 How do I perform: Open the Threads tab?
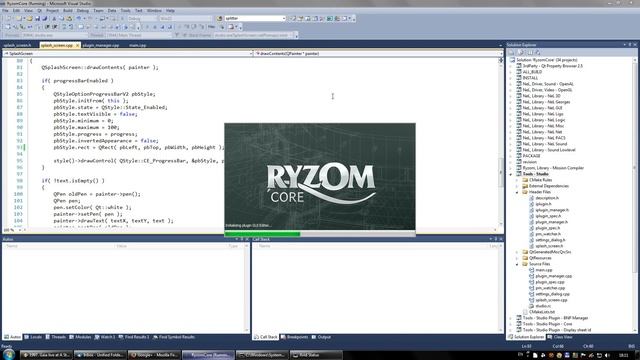coord(56,337)
